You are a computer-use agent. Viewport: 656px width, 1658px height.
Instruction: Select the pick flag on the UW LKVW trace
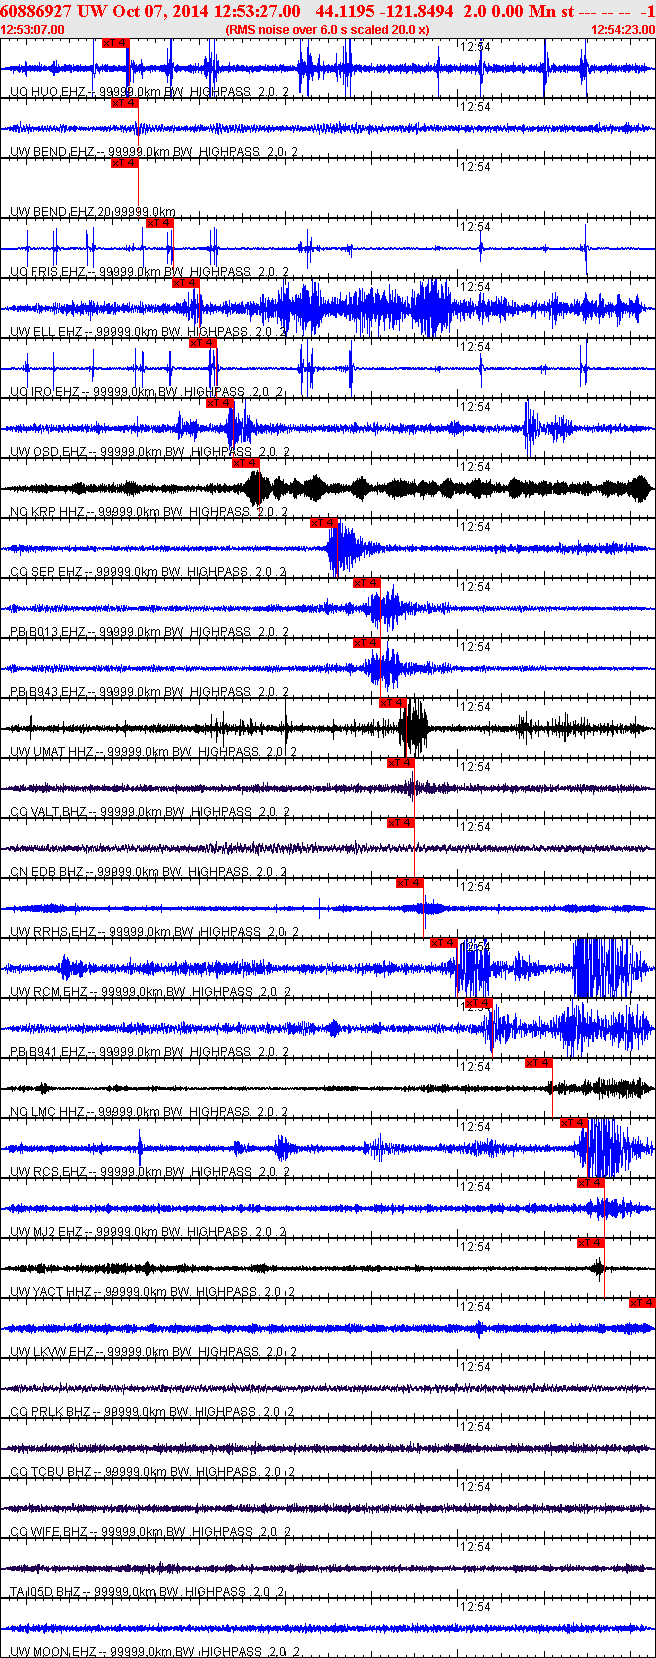[x=642, y=1303]
